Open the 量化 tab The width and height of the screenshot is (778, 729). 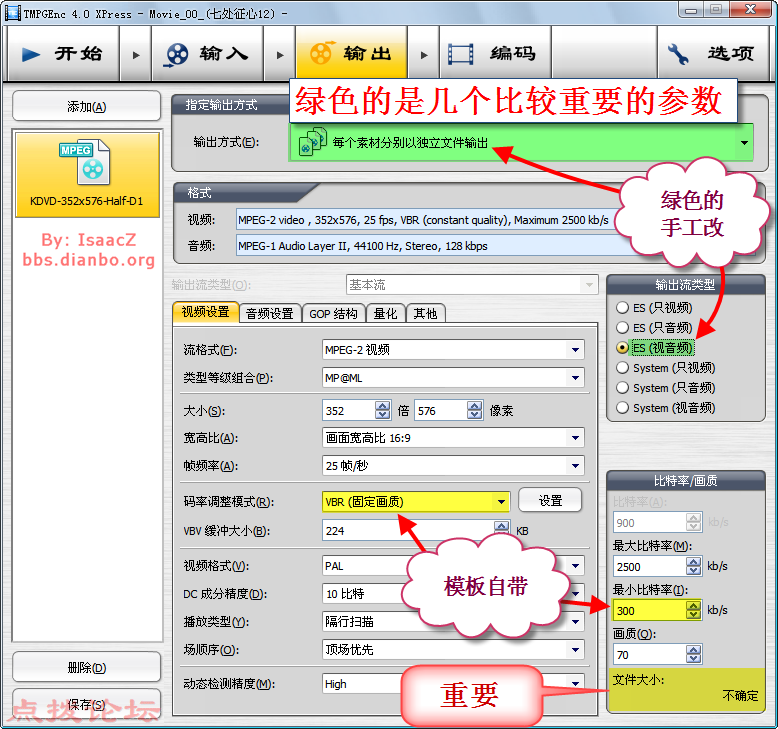pyautogui.click(x=386, y=314)
